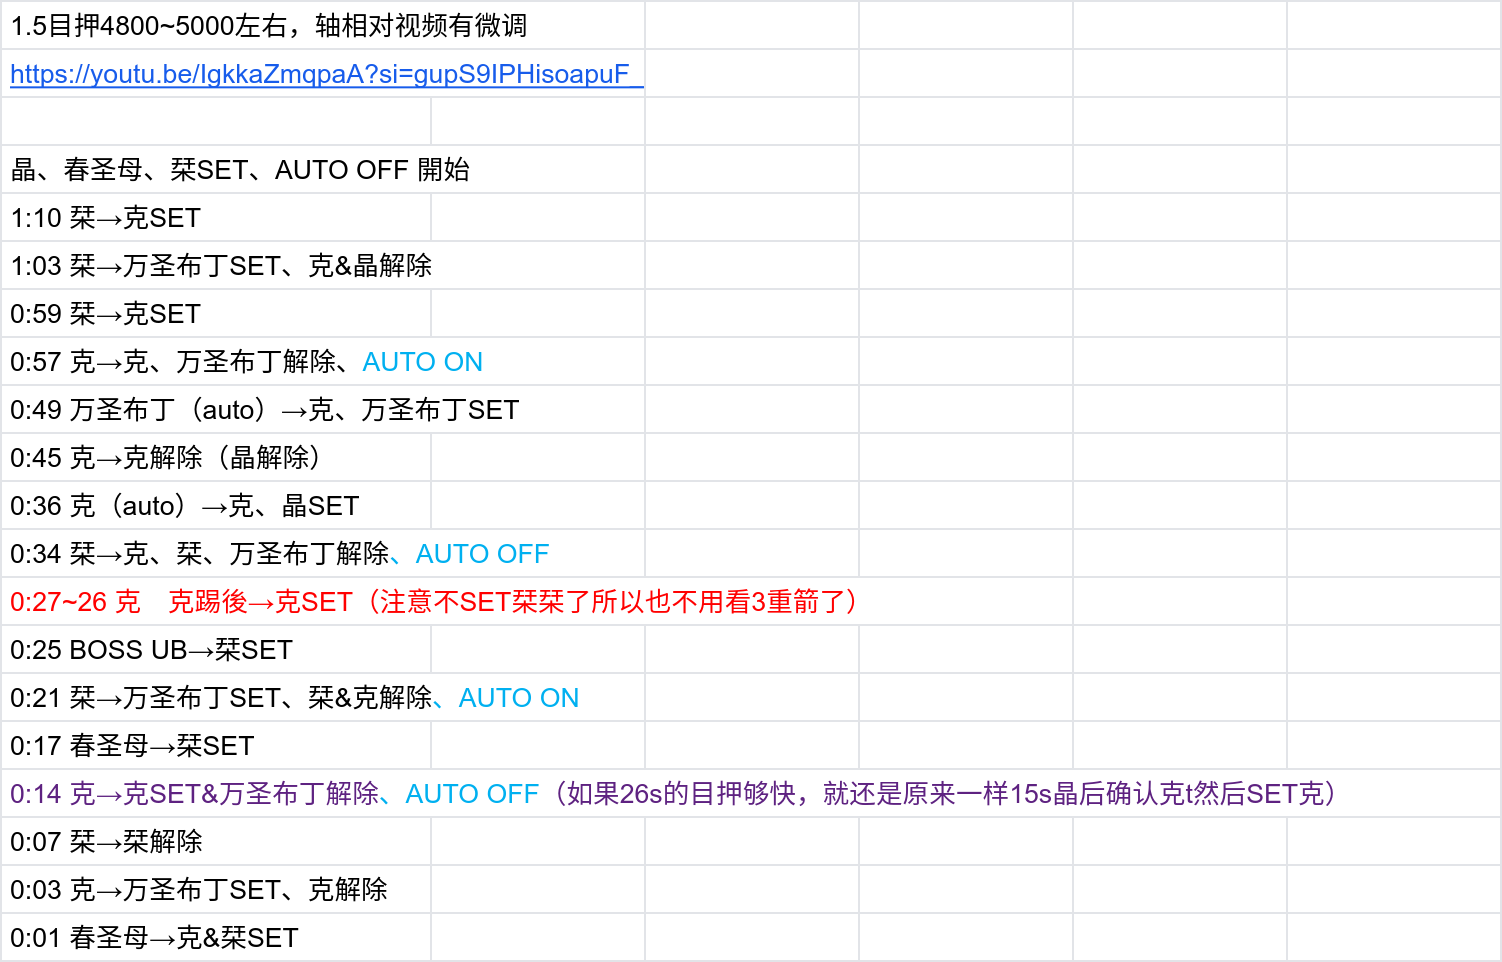The image size is (1502, 962).
Task: Select the red 0:27~26 text cell
Action: 432,602
